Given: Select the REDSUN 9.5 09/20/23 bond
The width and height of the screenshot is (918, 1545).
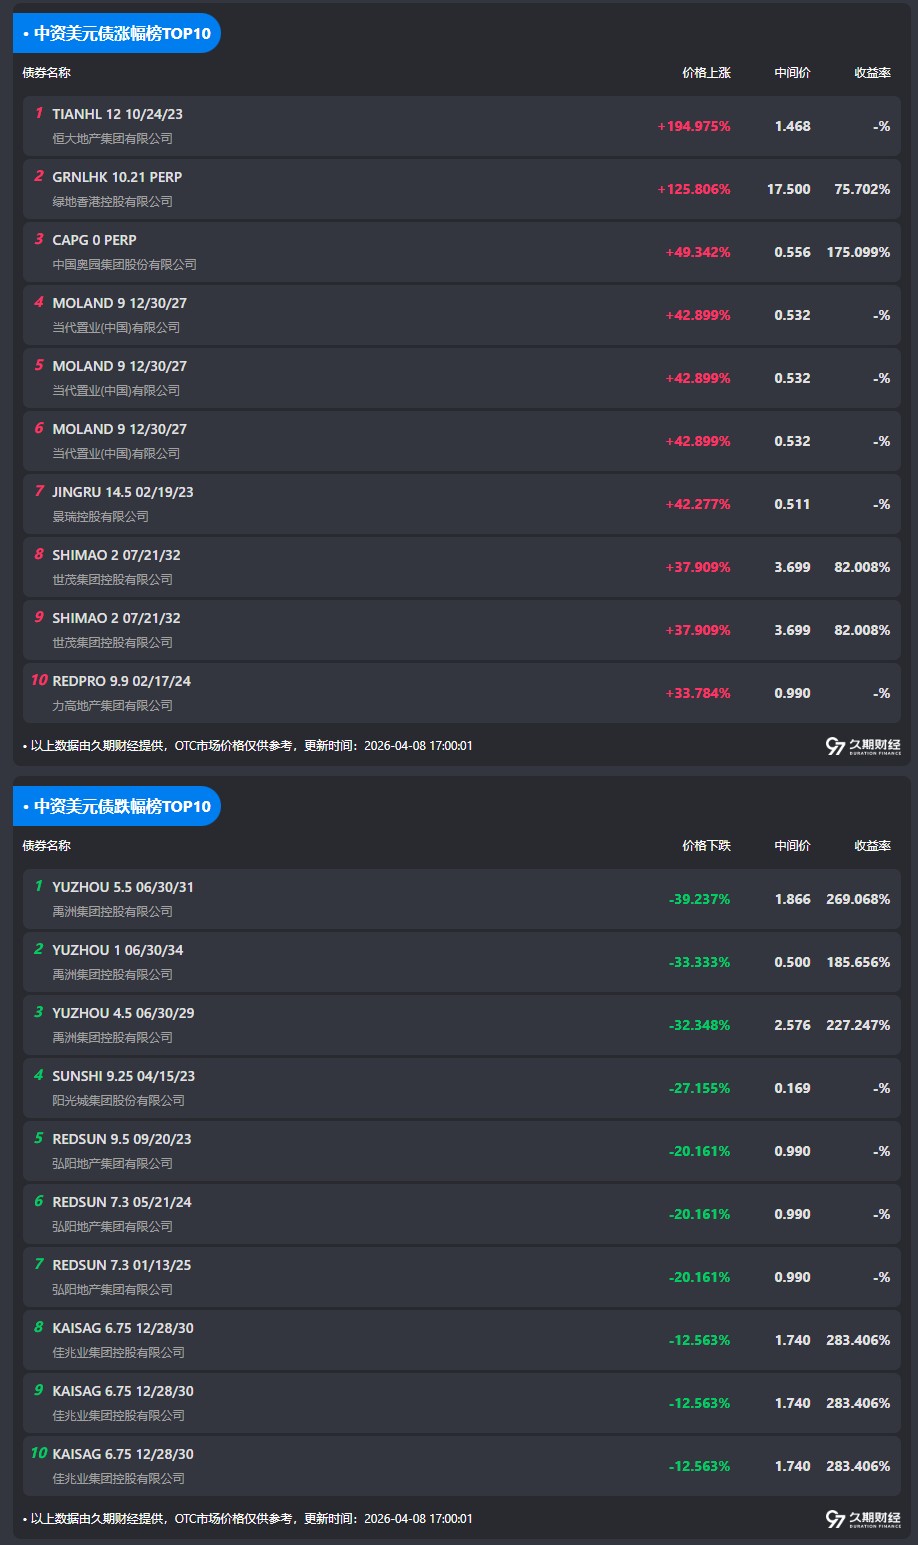Looking at the screenshot, I should [x=121, y=1139].
